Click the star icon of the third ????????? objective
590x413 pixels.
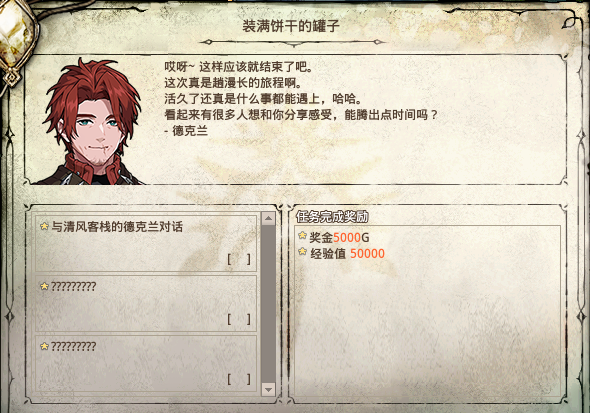tap(44, 346)
